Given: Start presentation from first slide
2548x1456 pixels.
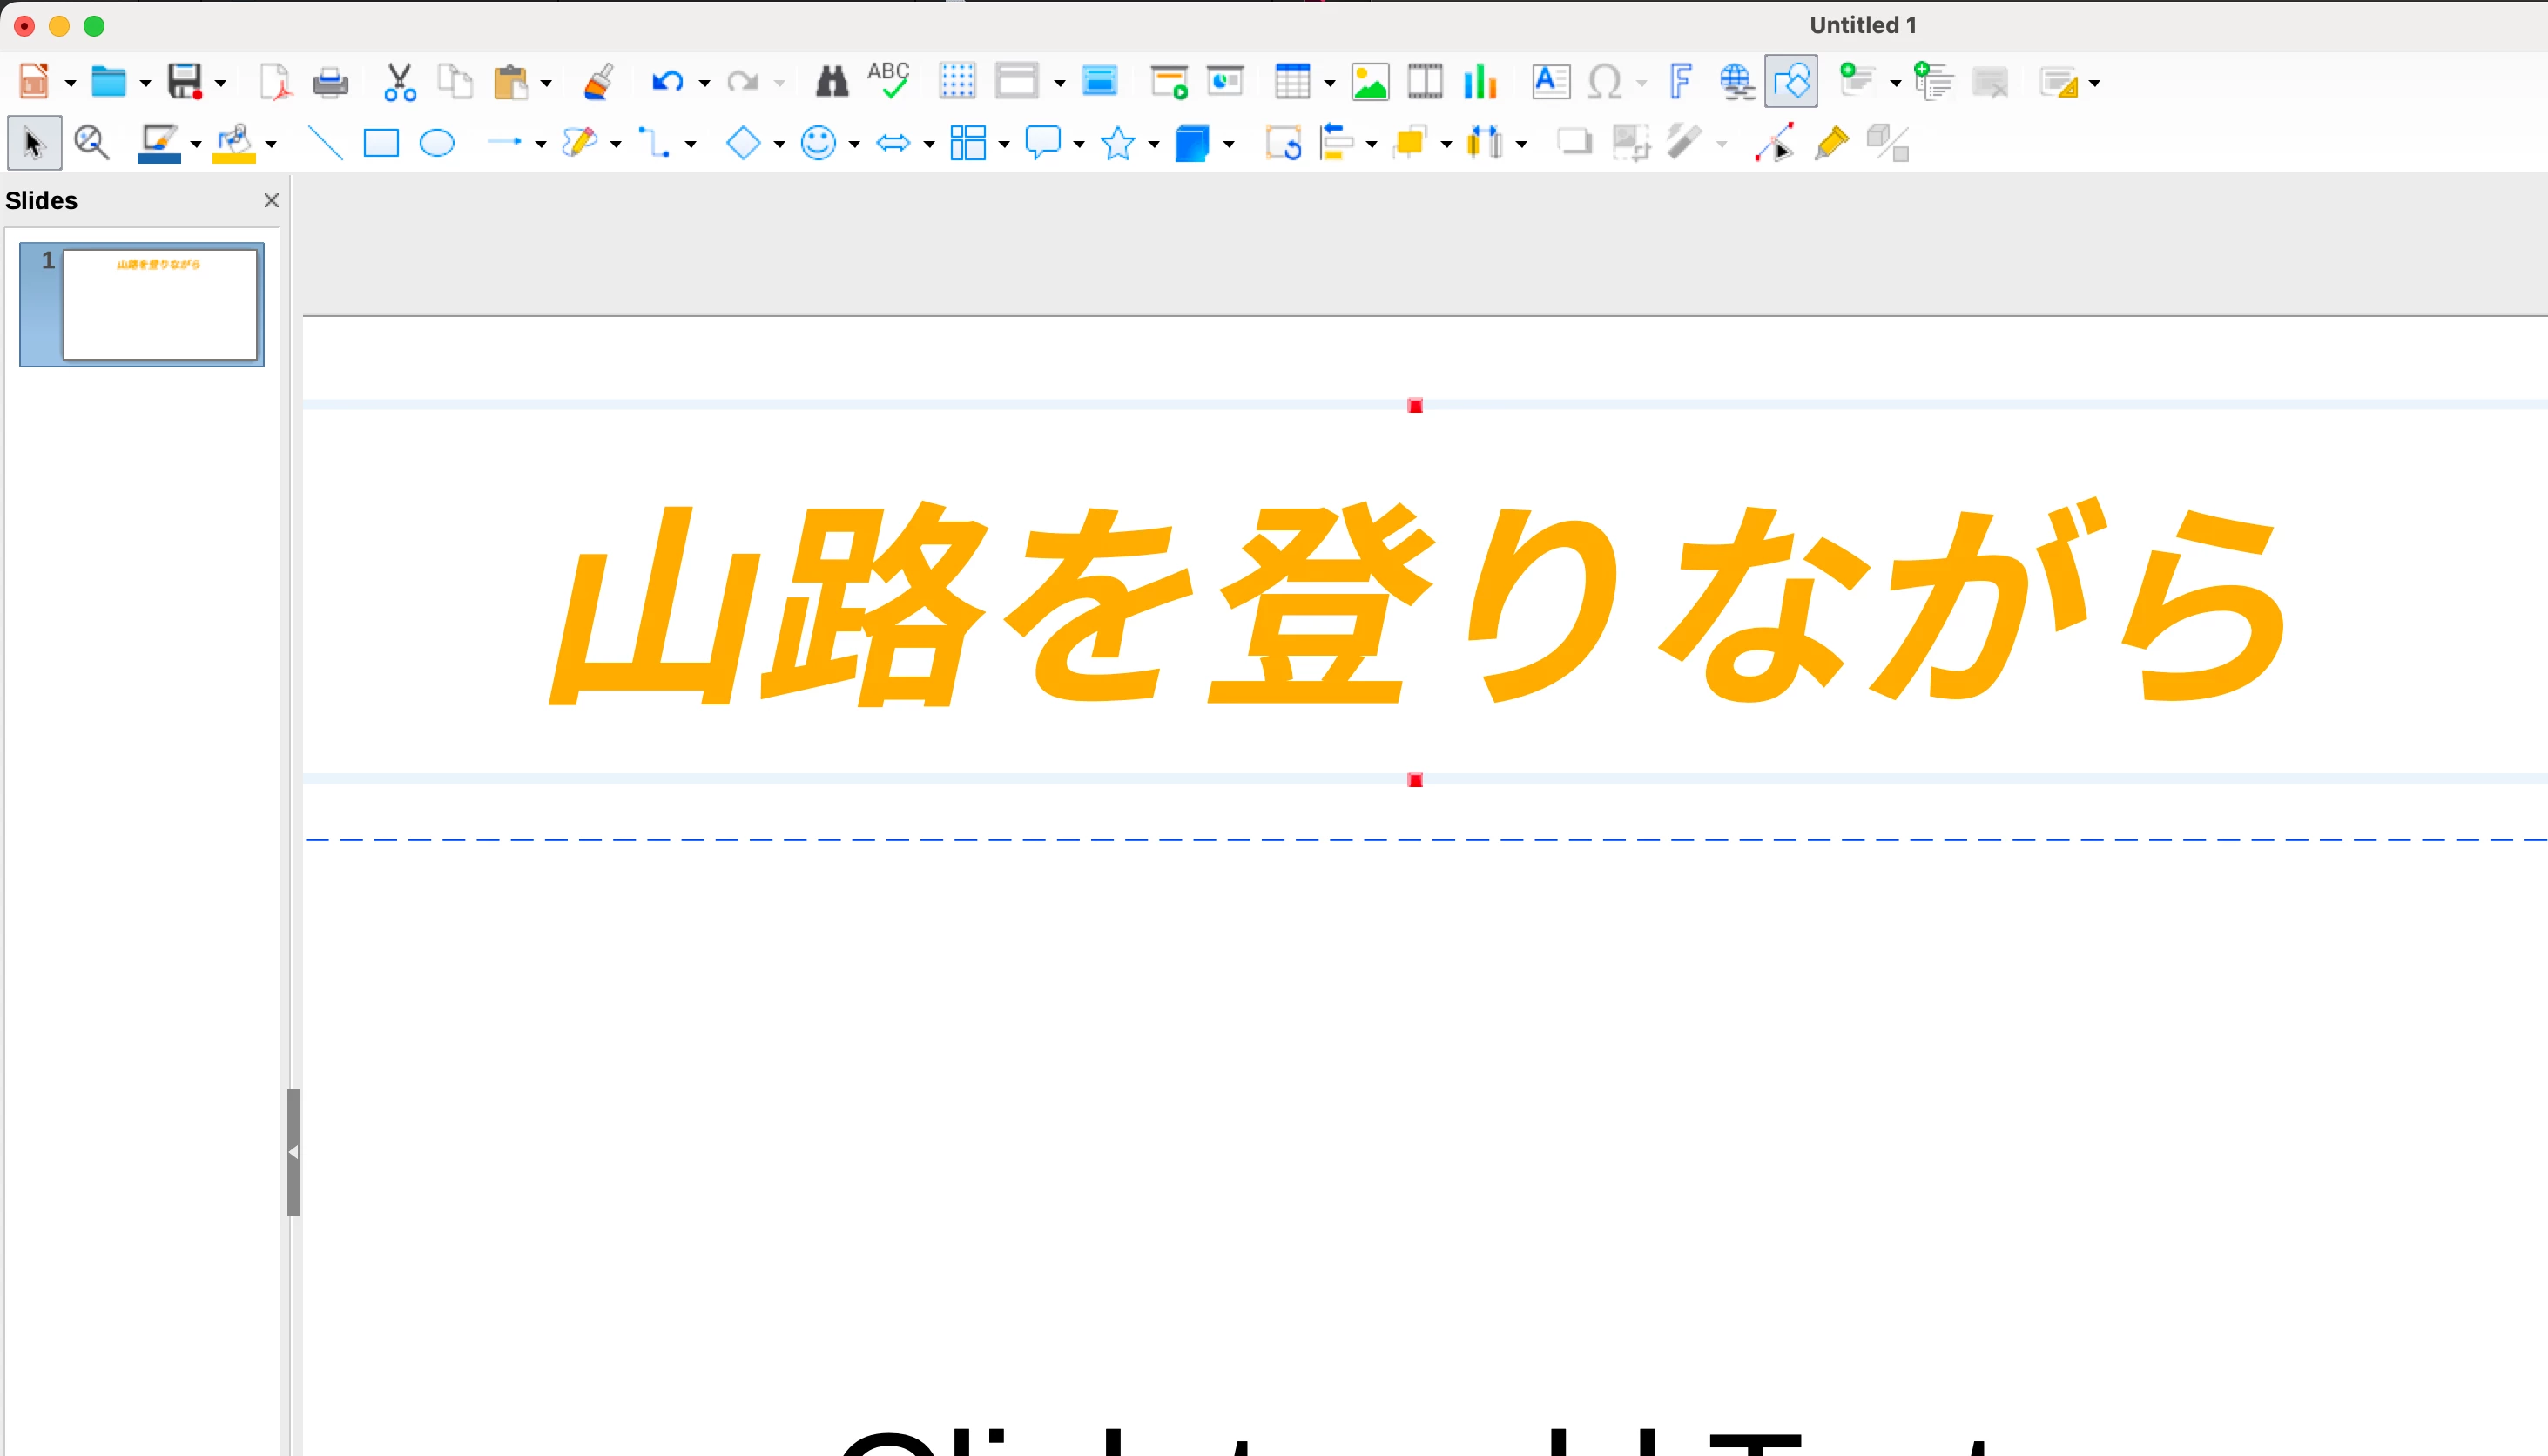Looking at the screenshot, I should pyautogui.click(x=1169, y=82).
